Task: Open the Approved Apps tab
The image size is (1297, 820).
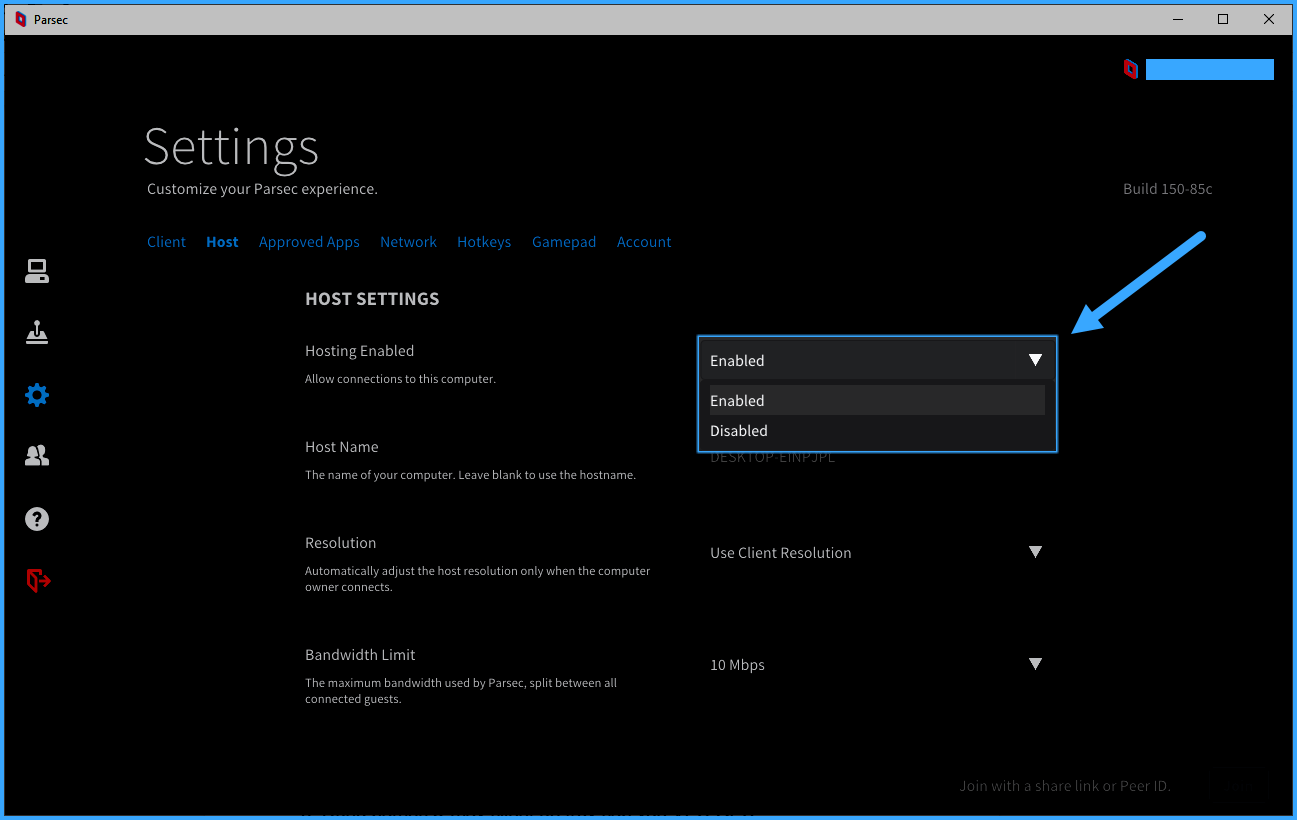Action: [x=309, y=242]
